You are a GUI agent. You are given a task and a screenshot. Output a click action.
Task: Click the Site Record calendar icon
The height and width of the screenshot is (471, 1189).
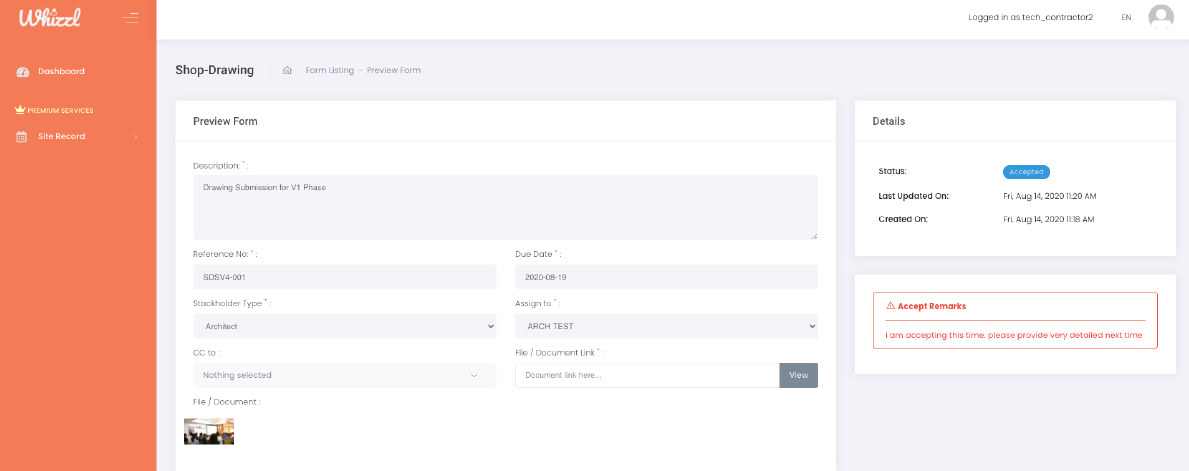tap(22, 137)
